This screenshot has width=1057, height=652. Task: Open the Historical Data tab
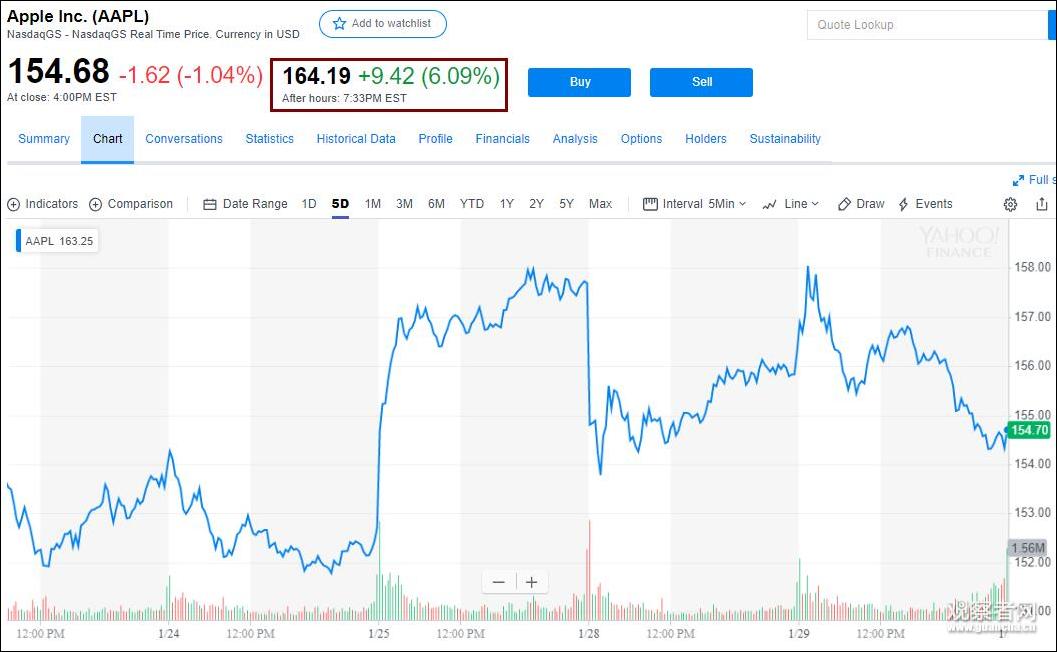tap(356, 139)
